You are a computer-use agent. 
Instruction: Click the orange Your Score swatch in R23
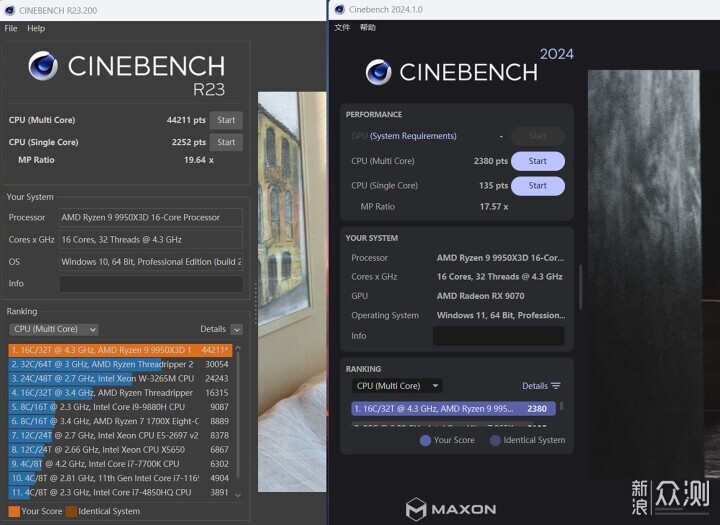(14, 511)
